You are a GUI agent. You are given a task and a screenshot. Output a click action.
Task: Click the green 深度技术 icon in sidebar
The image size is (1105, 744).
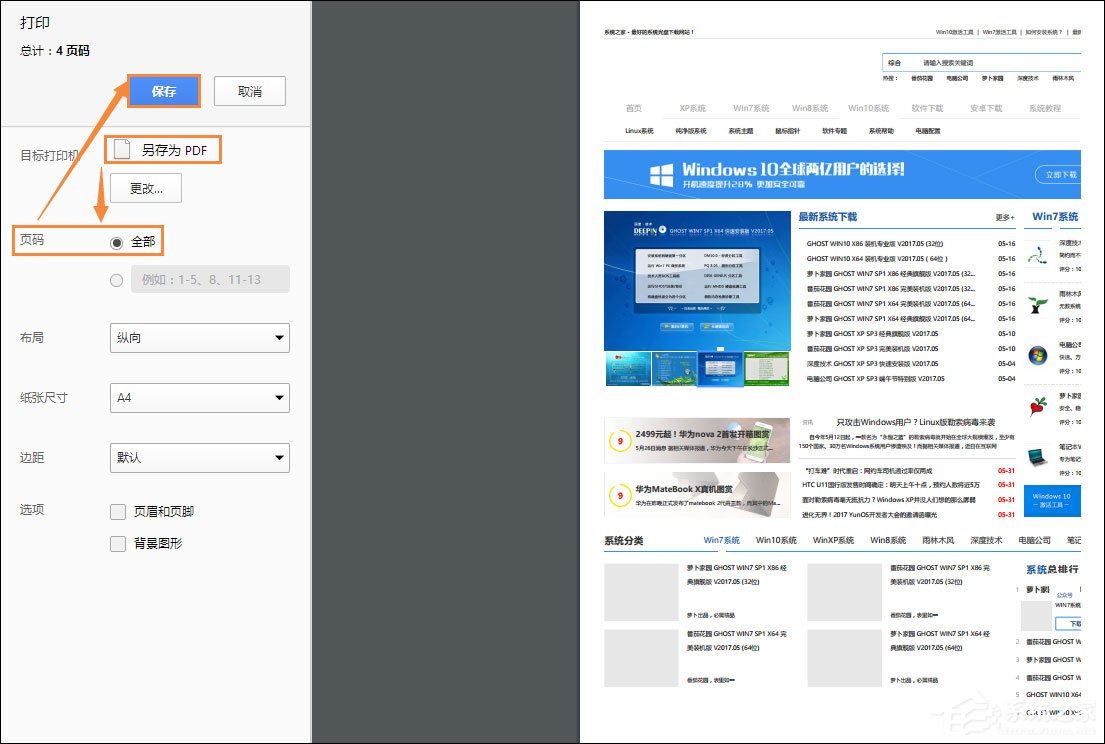tap(1036, 258)
